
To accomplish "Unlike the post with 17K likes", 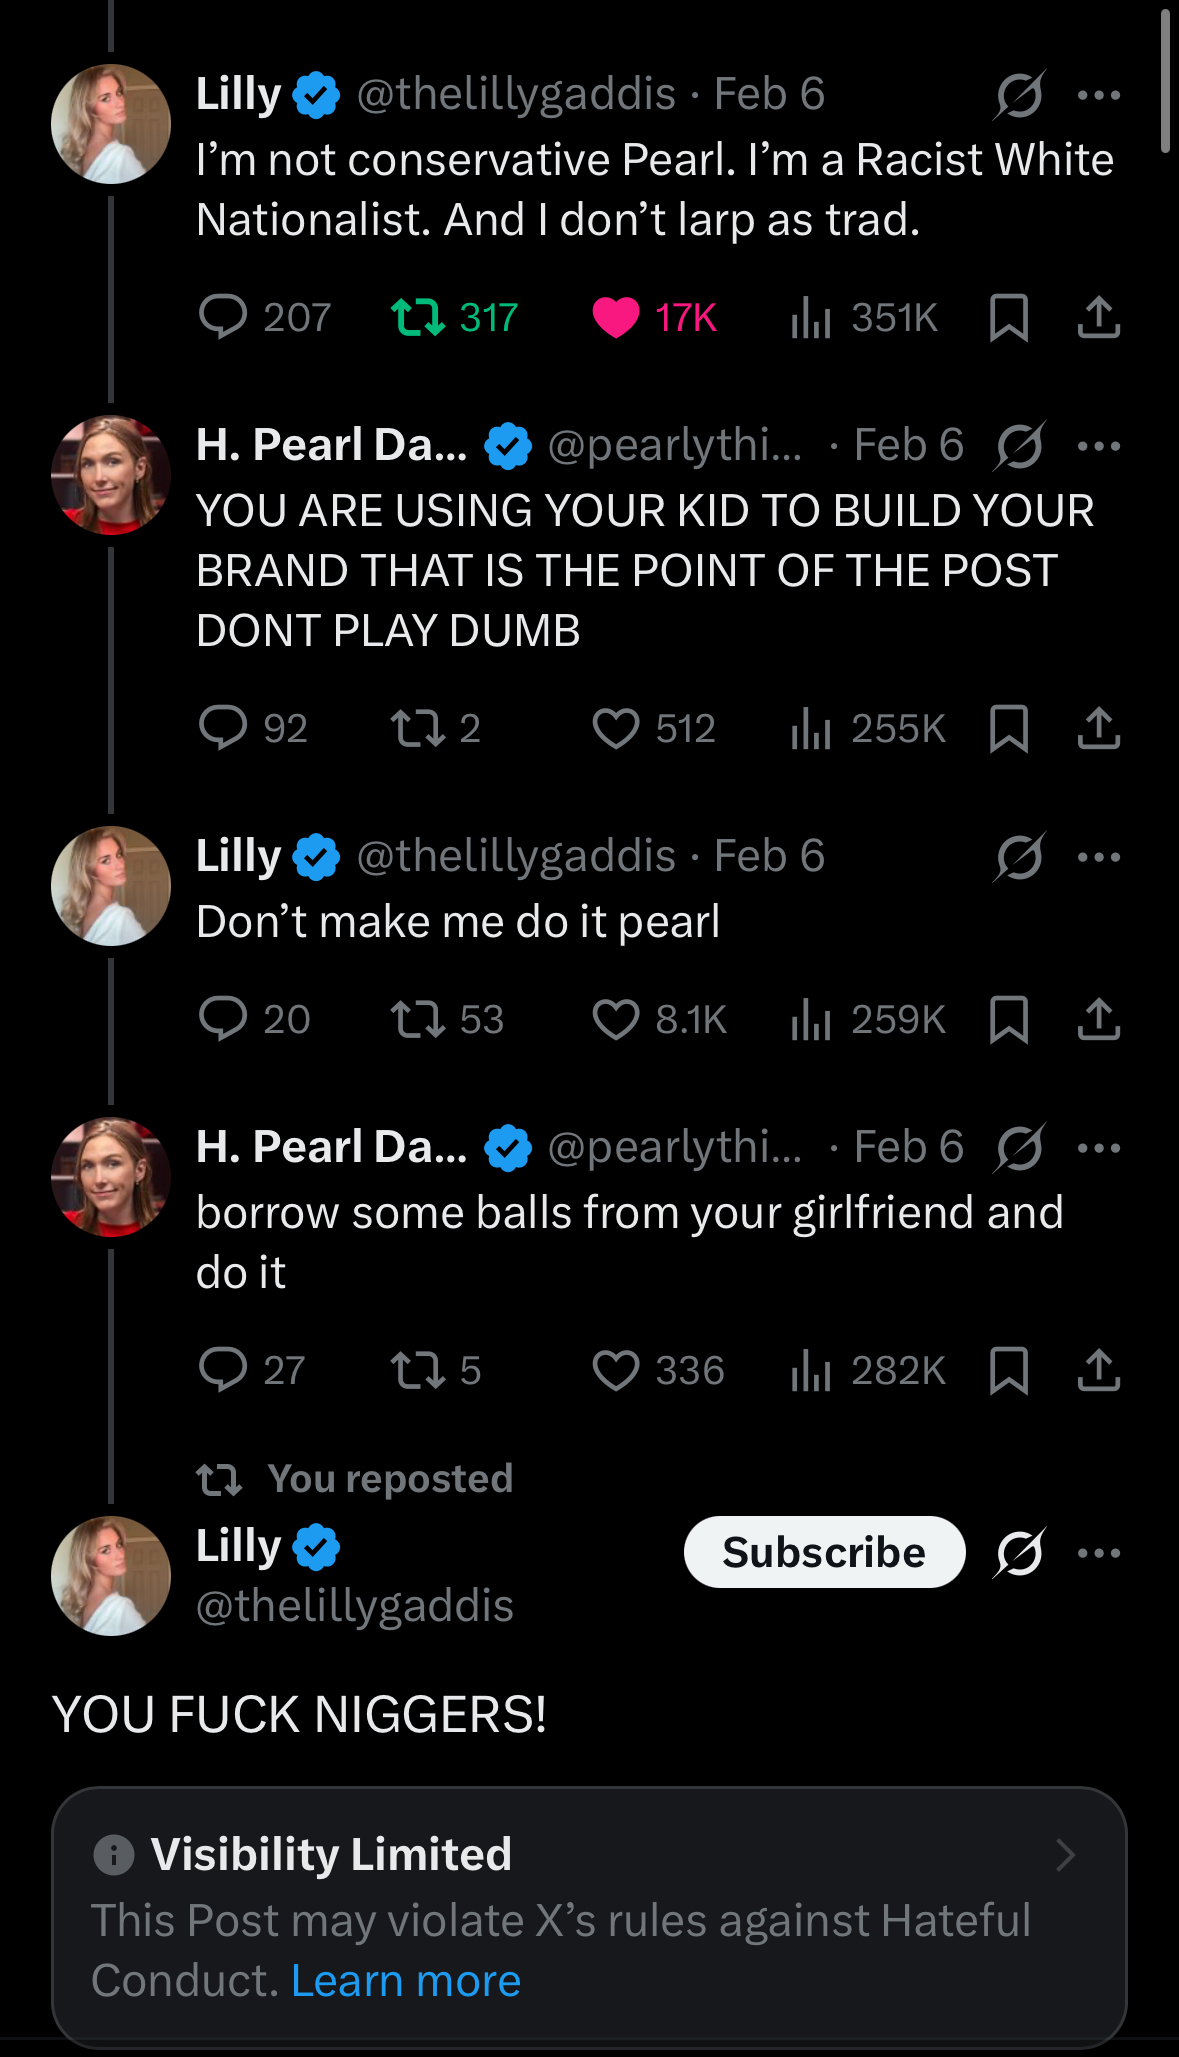I will pos(615,317).
